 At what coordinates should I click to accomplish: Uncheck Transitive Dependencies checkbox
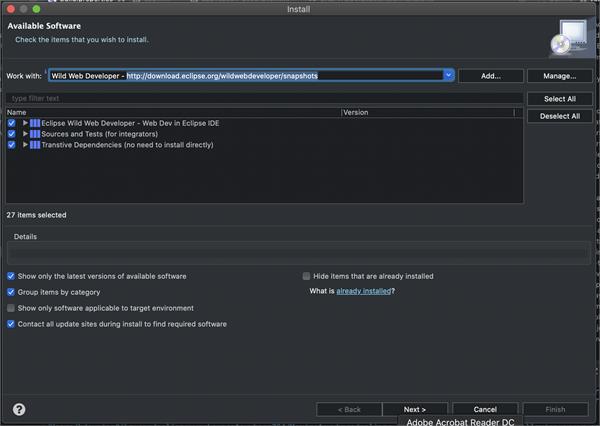pos(11,145)
